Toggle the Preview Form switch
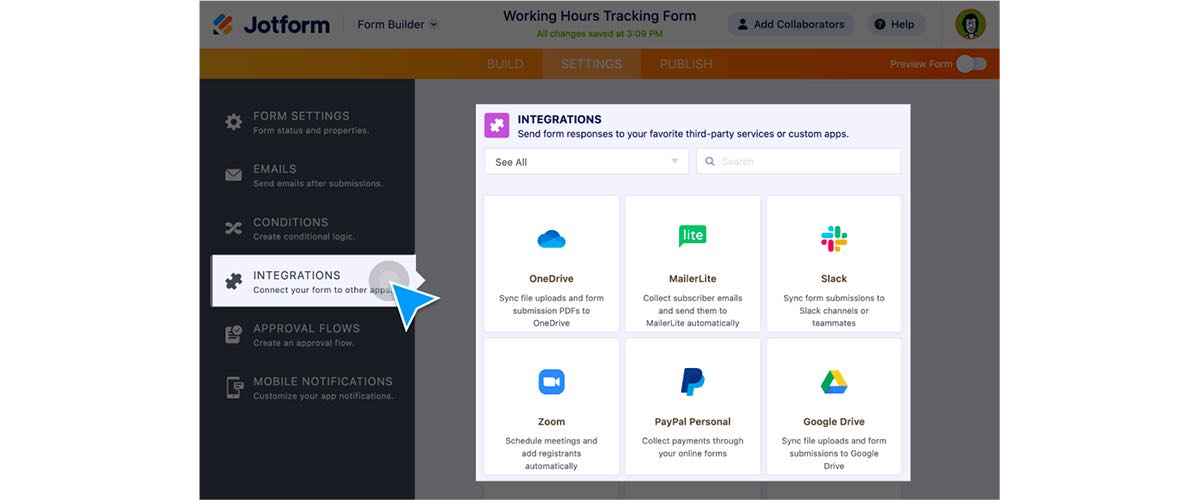The height and width of the screenshot is (500, 1199). [971, 64]
